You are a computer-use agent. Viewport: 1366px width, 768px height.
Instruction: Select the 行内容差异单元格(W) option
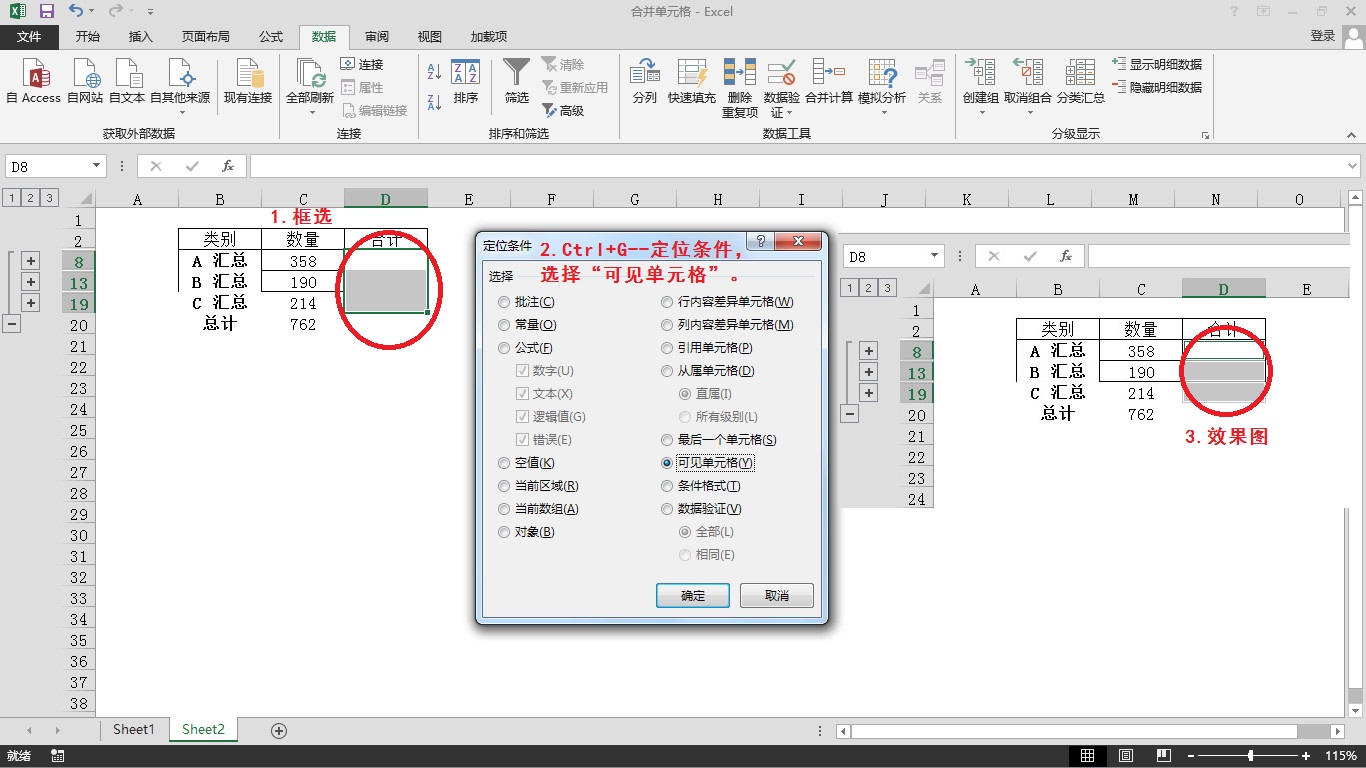(x=727, y=302)
